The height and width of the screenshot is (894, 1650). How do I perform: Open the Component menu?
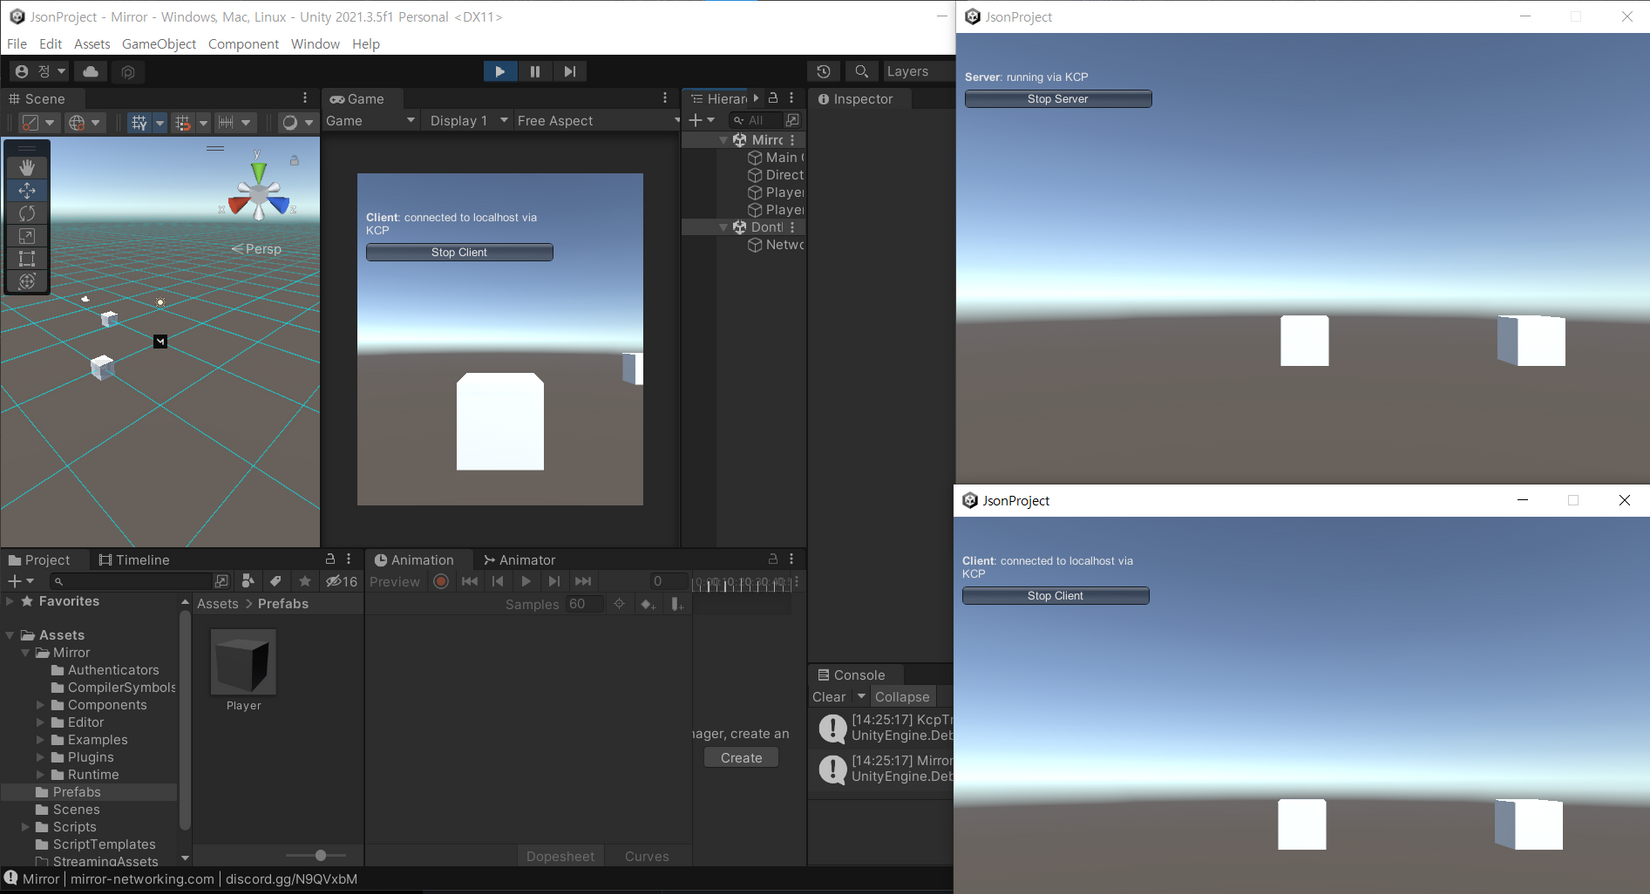[243, 44]
